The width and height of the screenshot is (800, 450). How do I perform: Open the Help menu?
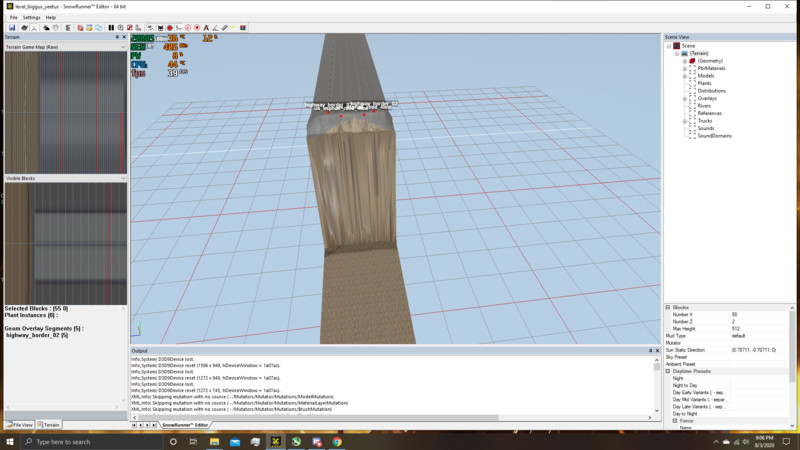(51, 17)
